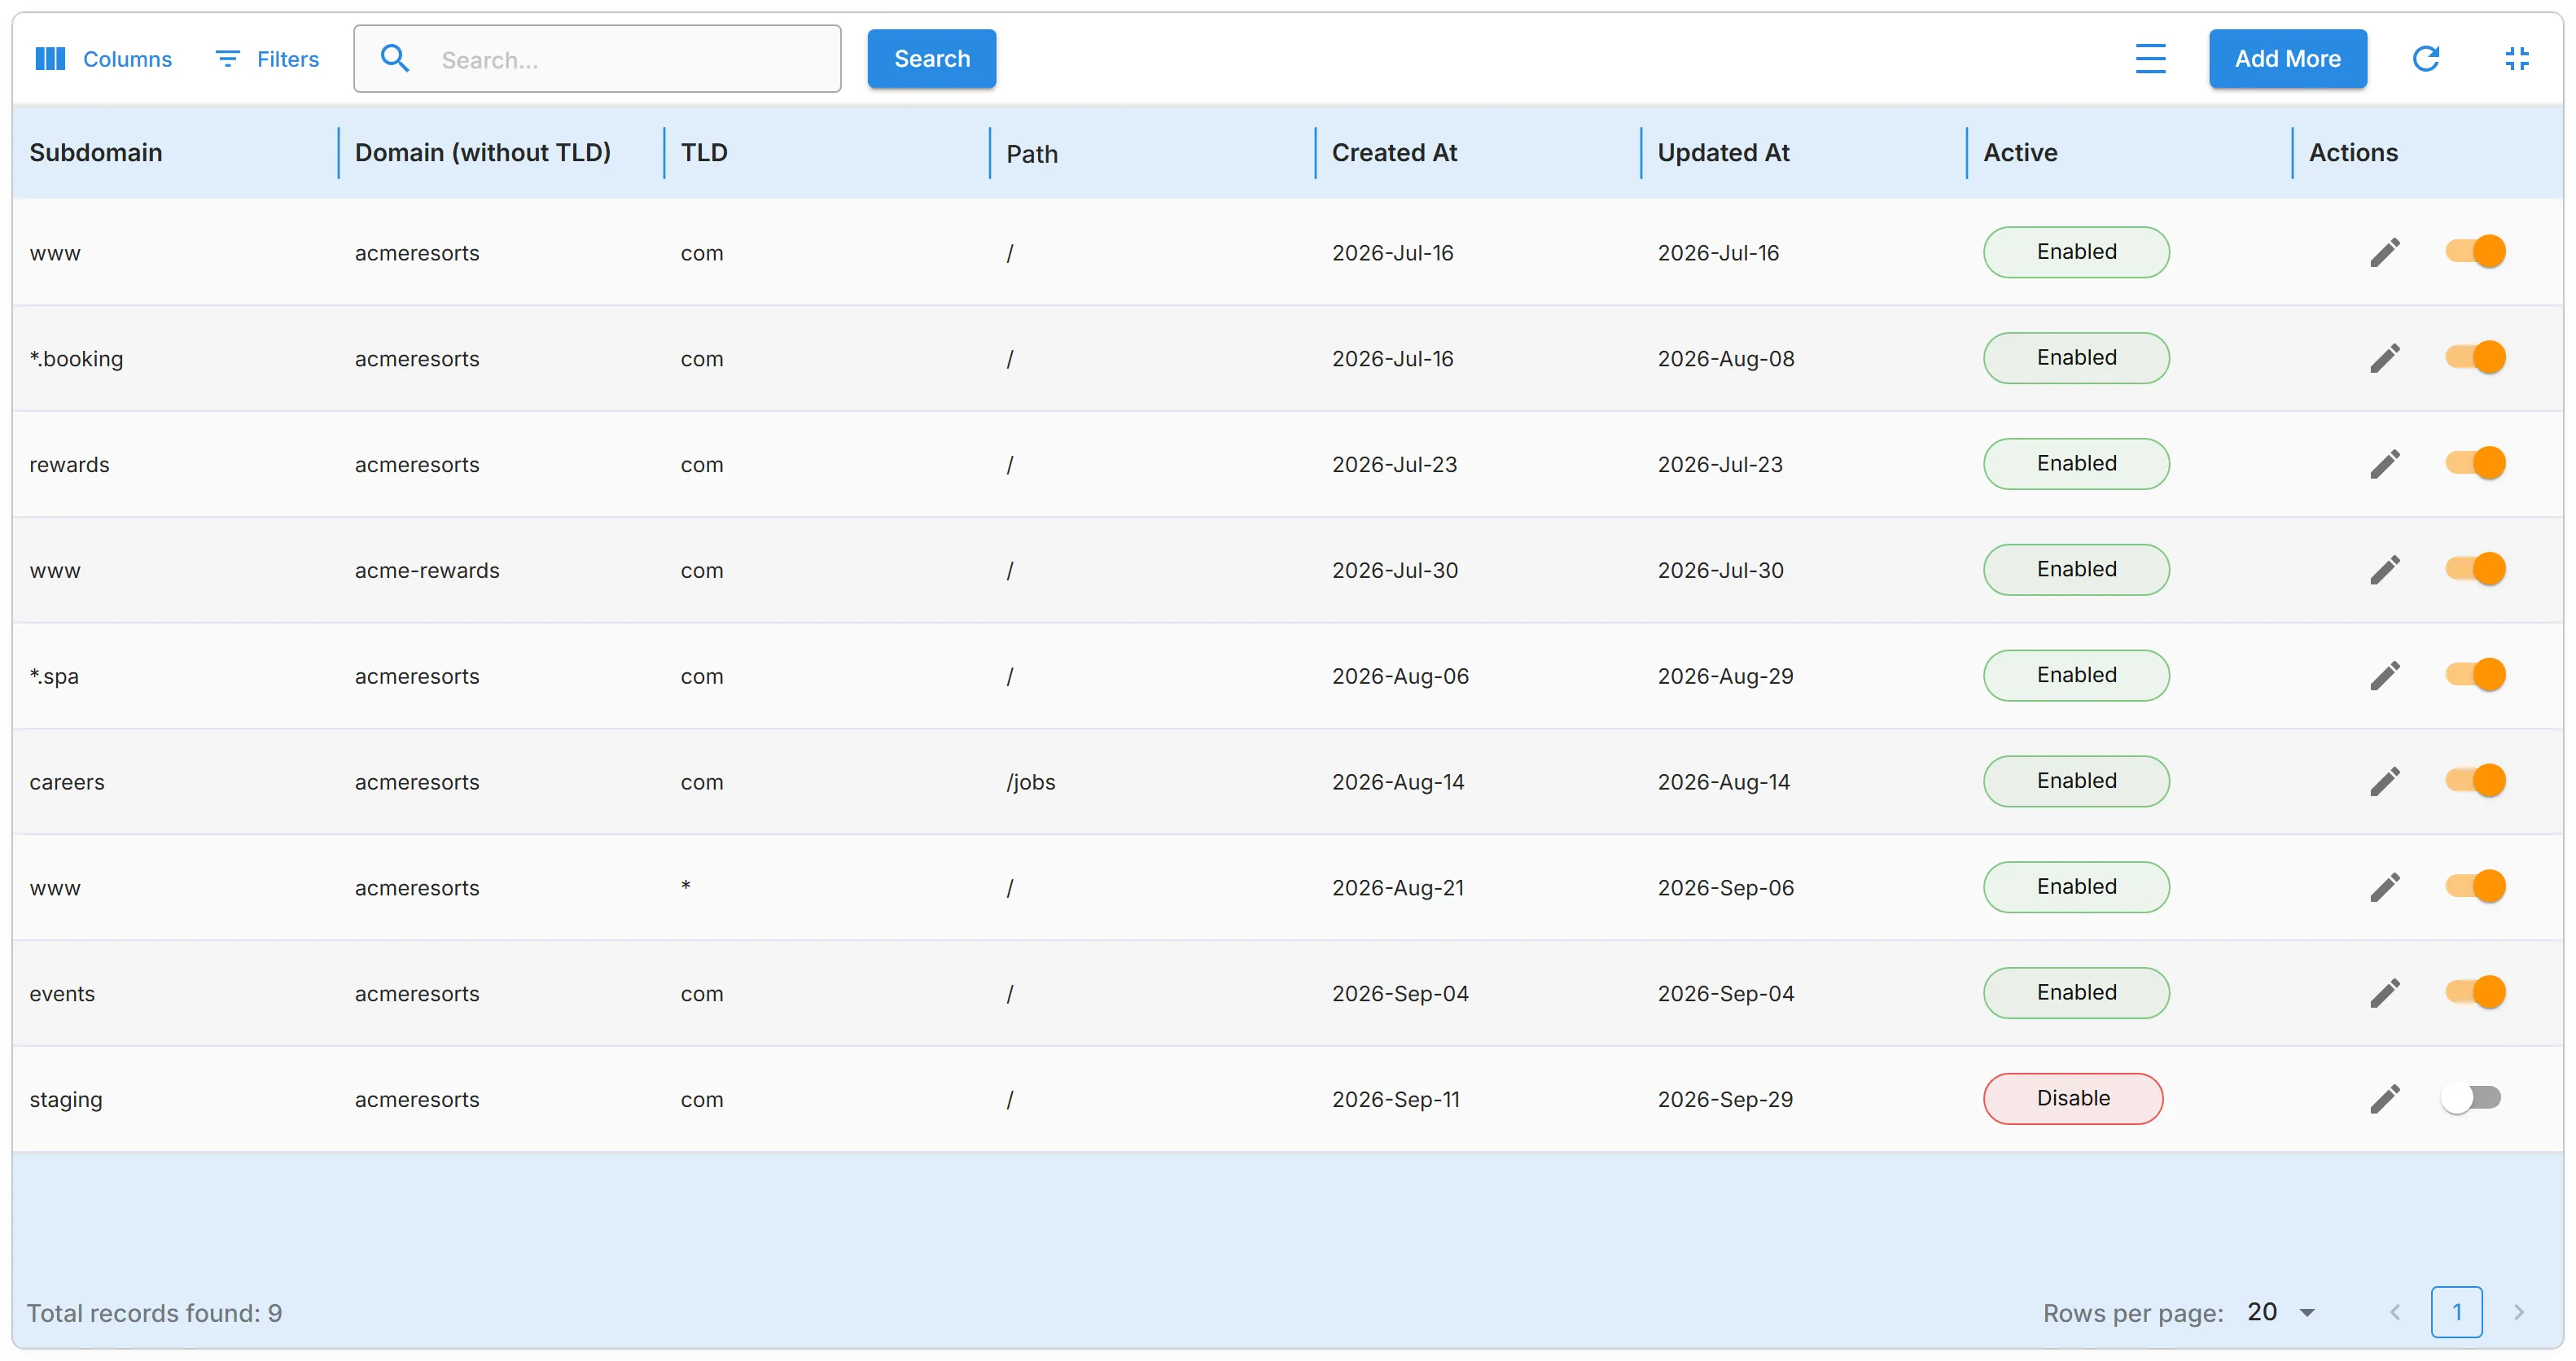
Task: Click the 2026-Sep-29 updated date
Action: tap(1725, 1099)
